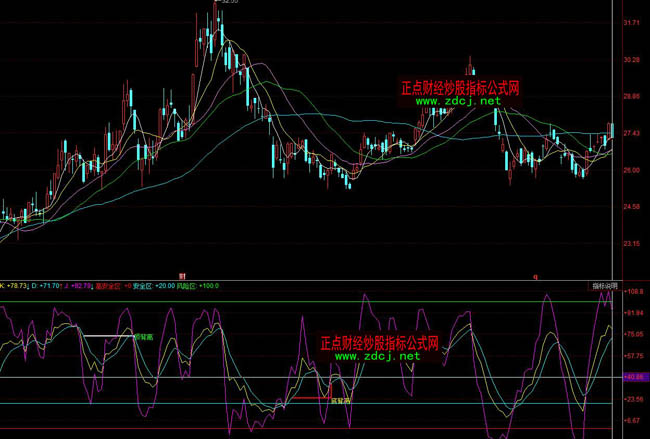This screenshot has width=650, height=439.
Task: Click the 风险区 +100.0 parameter label
Action: [200, 286]
